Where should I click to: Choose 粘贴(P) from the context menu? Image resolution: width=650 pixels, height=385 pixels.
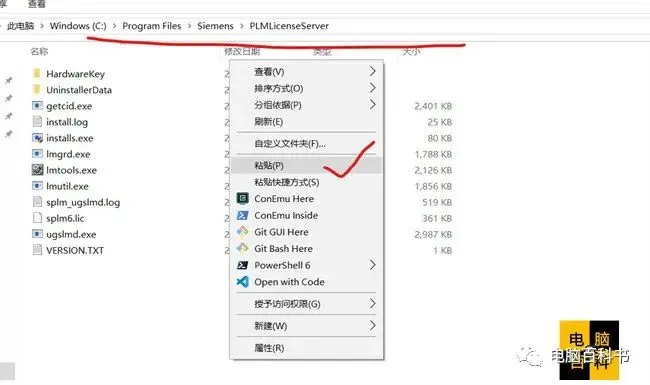tap(306, 165)
